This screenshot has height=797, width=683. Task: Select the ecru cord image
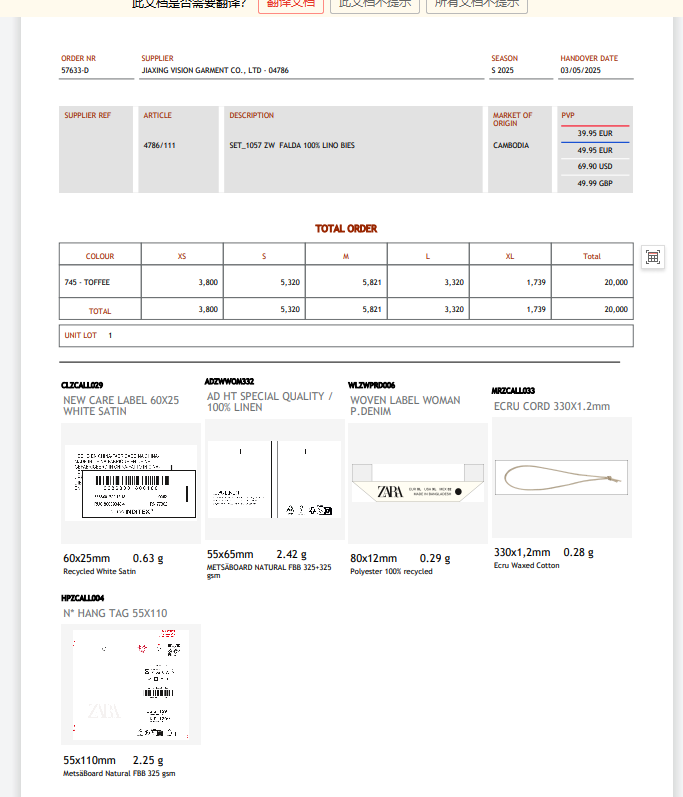tap(561, 478)
